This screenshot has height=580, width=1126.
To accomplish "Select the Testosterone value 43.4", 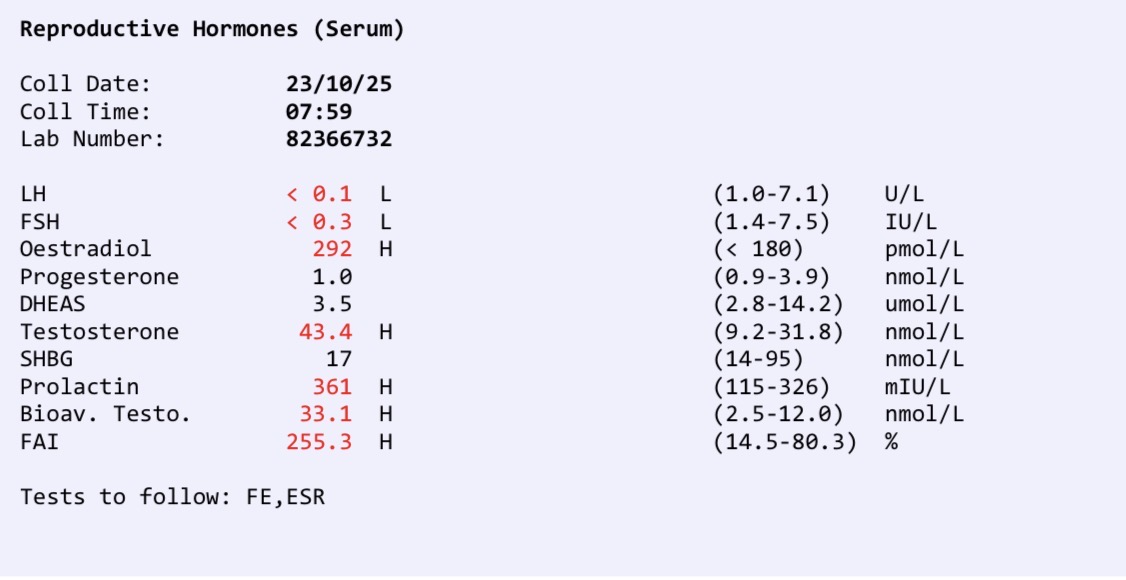I will (325, 332).
